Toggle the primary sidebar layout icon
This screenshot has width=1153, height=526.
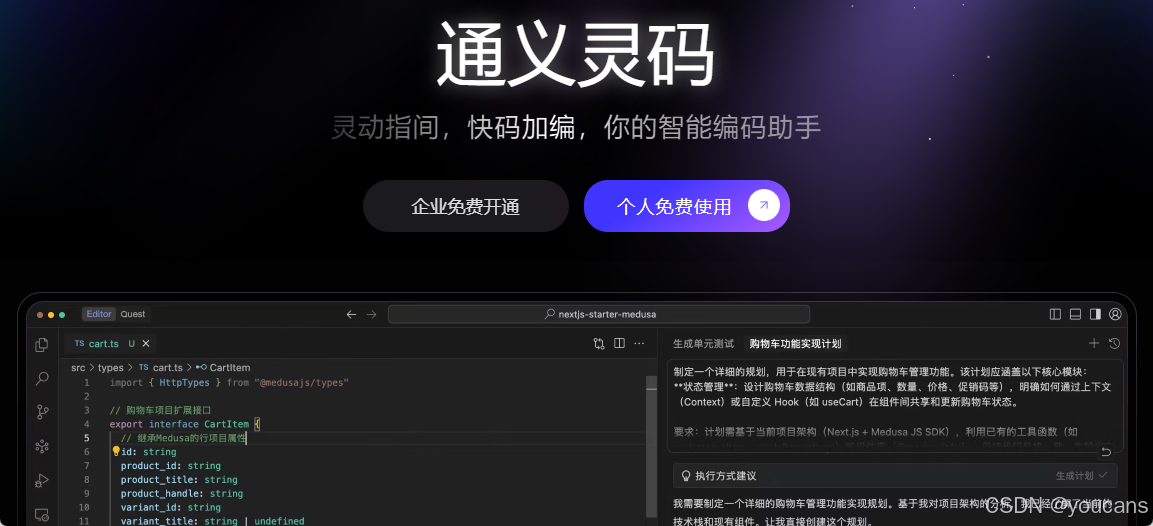pyautogui.click(x=1055, y=314)
